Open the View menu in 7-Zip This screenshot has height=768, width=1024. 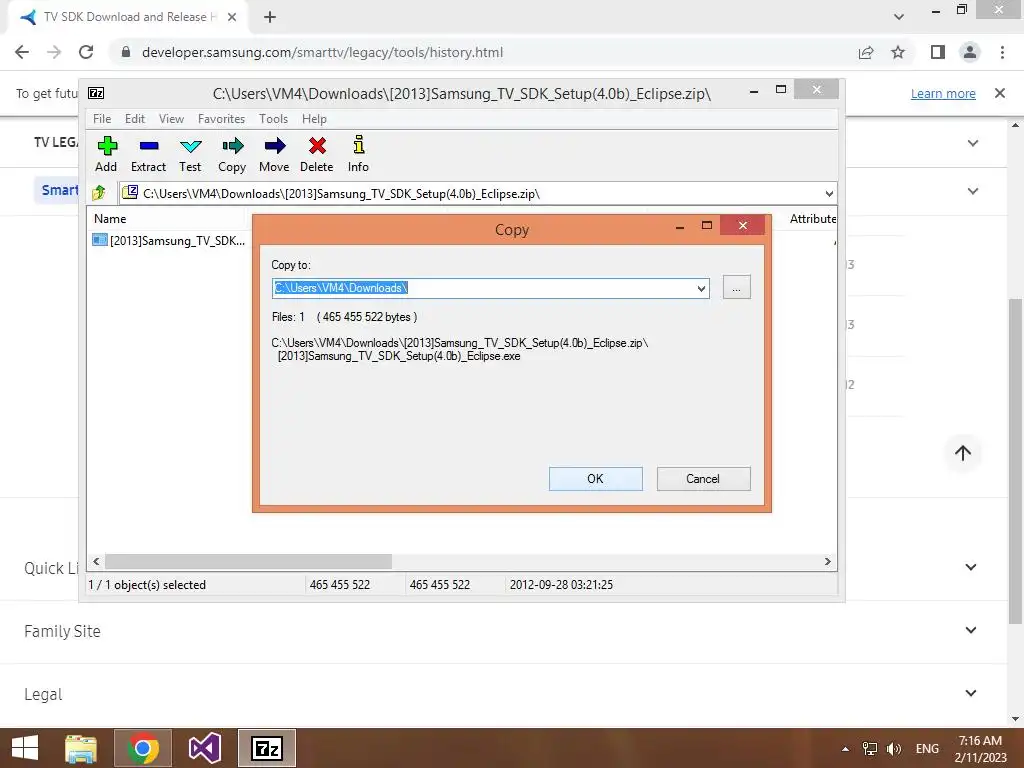(x=171, y=119)
